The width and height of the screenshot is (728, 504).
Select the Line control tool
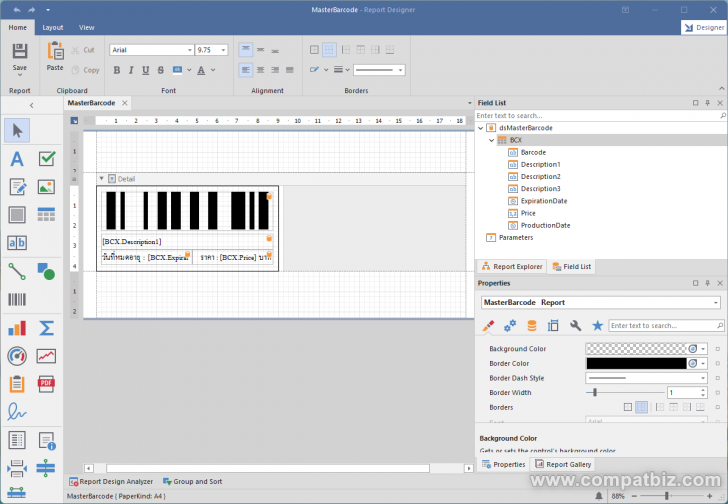(17, 271)
